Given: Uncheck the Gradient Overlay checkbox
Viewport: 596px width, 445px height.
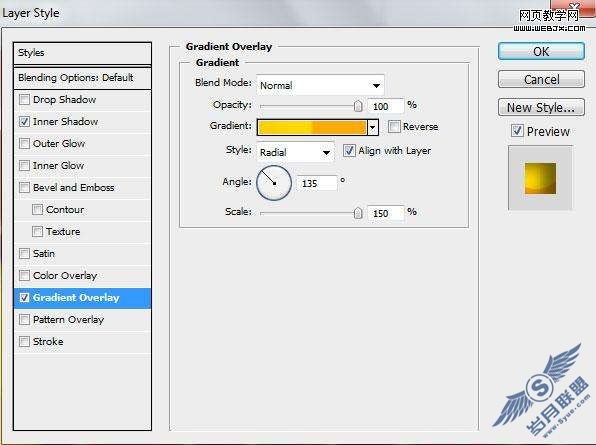Looking at the screenshot, I should [24, 298].
